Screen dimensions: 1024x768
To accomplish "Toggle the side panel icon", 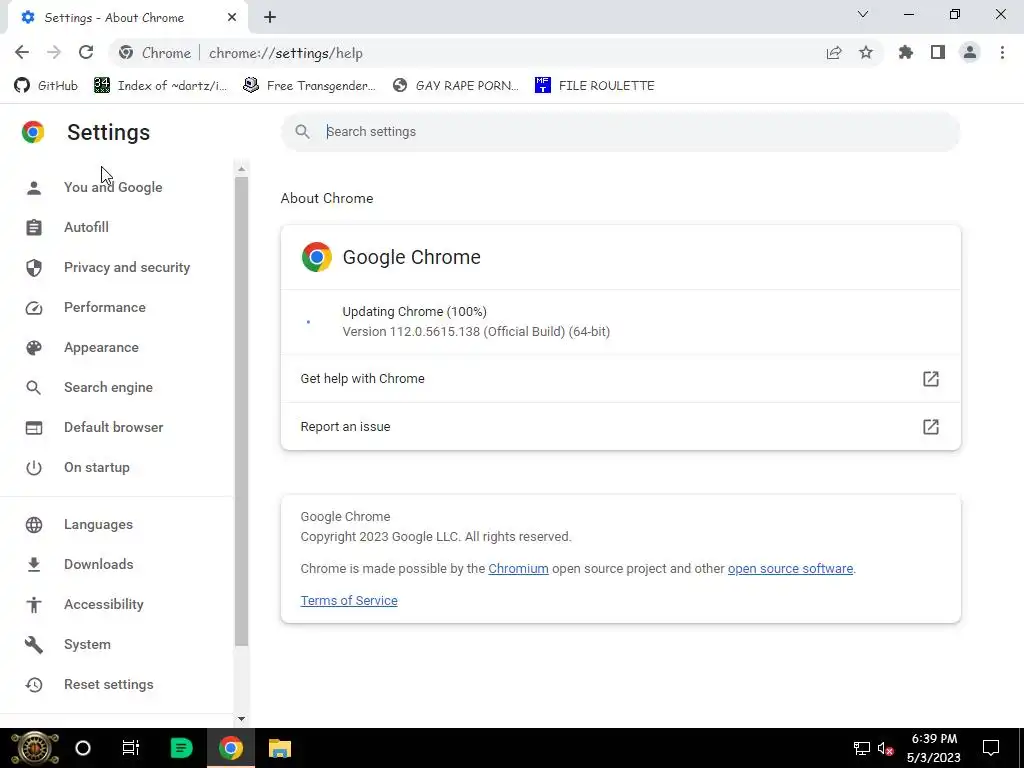I will 938,53.
